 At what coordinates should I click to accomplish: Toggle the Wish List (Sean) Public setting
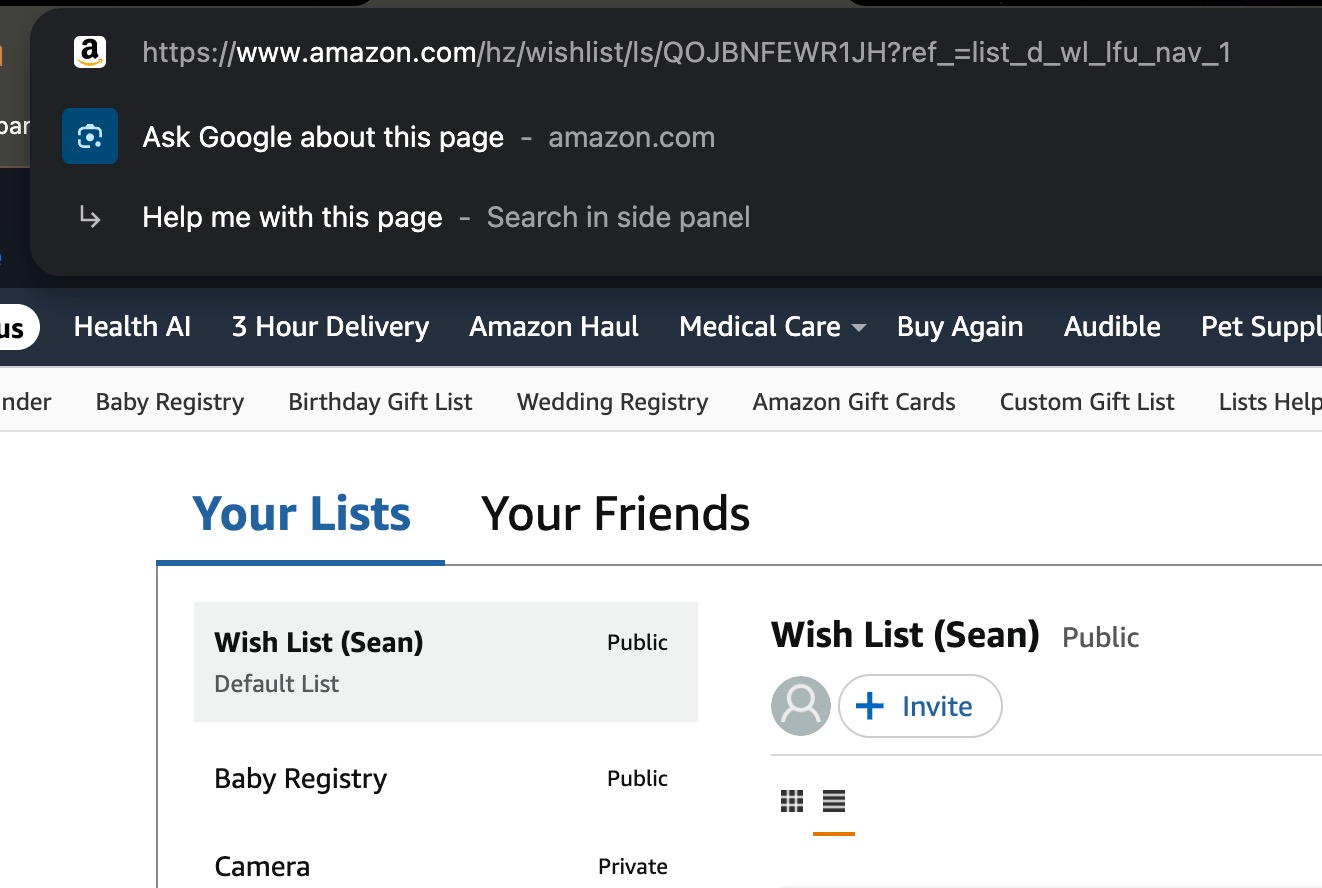637,642
